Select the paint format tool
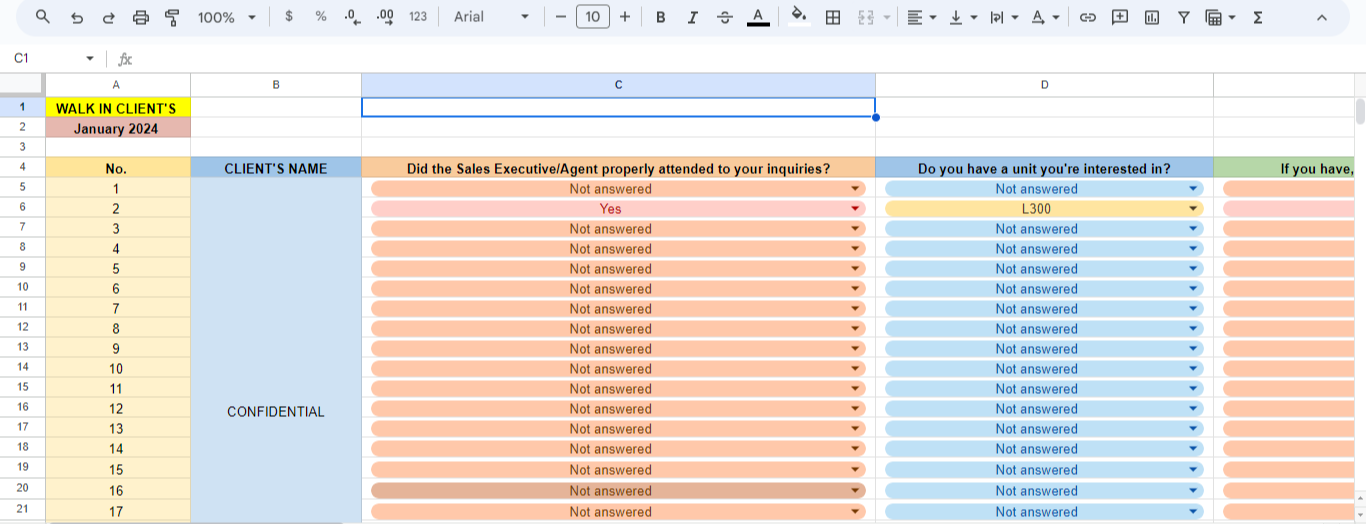 coord(171,17)
